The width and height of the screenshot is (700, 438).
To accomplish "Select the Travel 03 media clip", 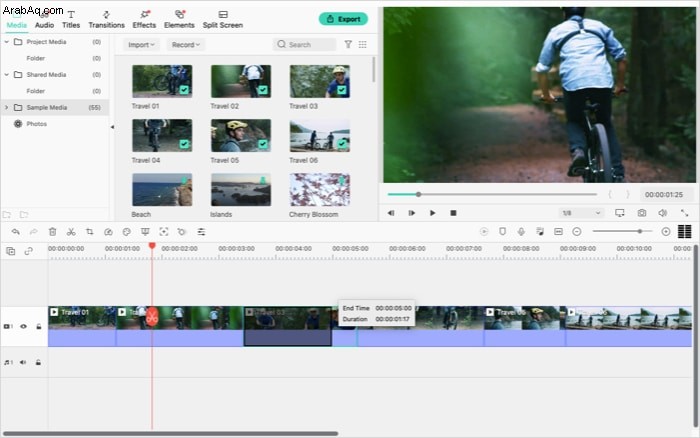I will tap(320, 81).
